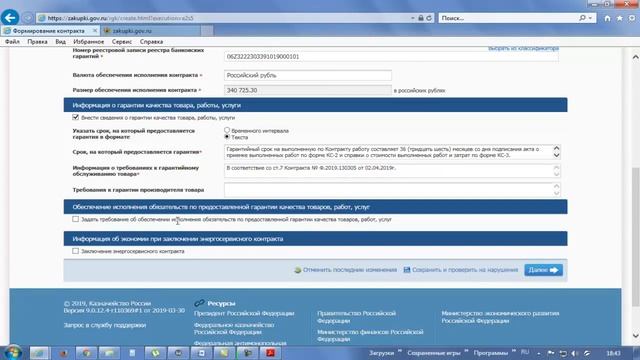Click the page scrollbar down arrow
640x360 pixels.
(635, 336)
